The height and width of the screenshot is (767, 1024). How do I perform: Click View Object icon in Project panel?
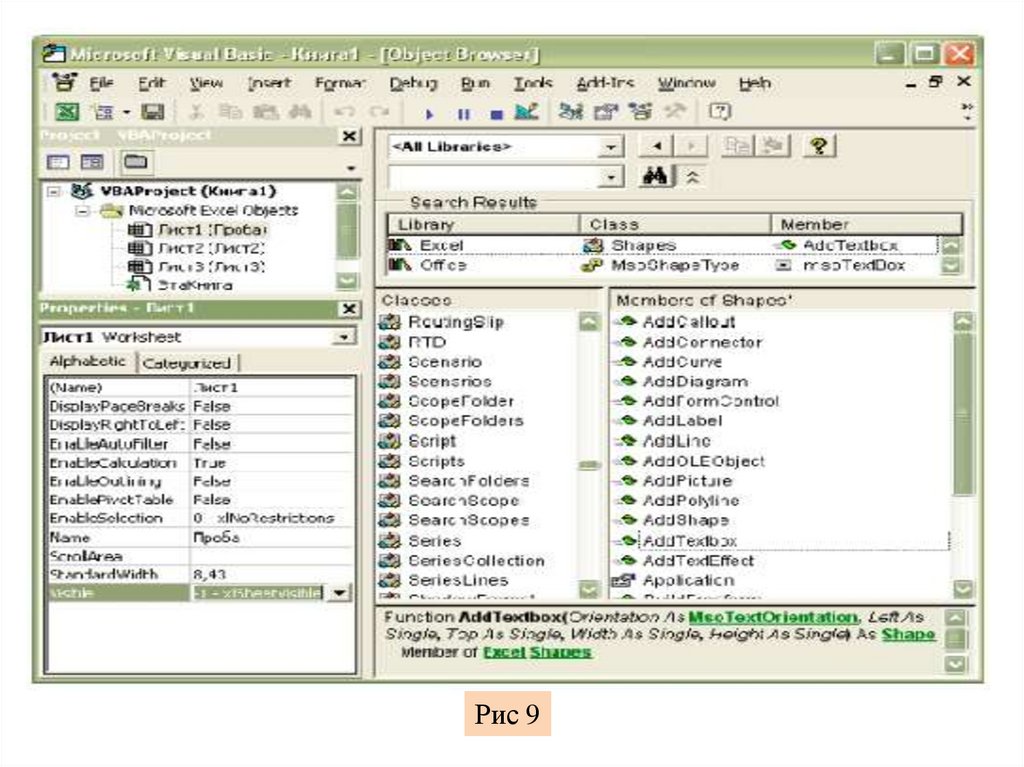click(92, 162)
